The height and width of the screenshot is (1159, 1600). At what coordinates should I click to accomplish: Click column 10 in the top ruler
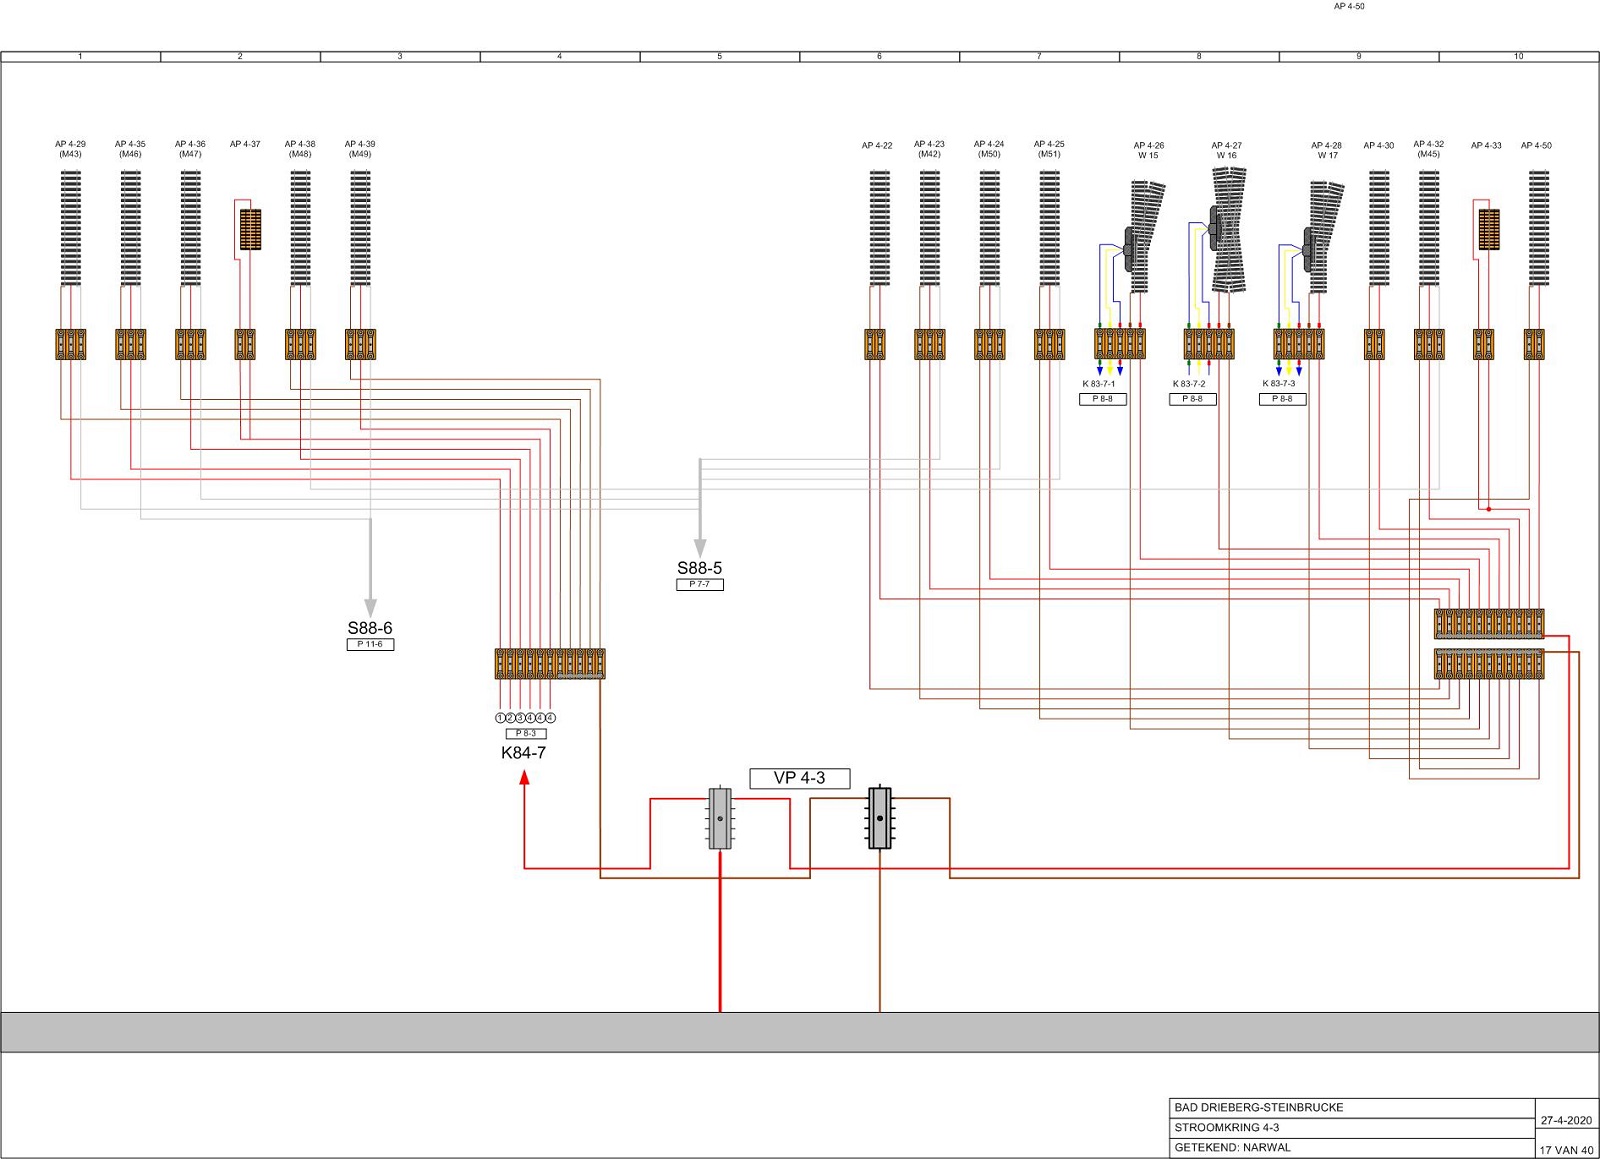click(x=1519, y=57)
